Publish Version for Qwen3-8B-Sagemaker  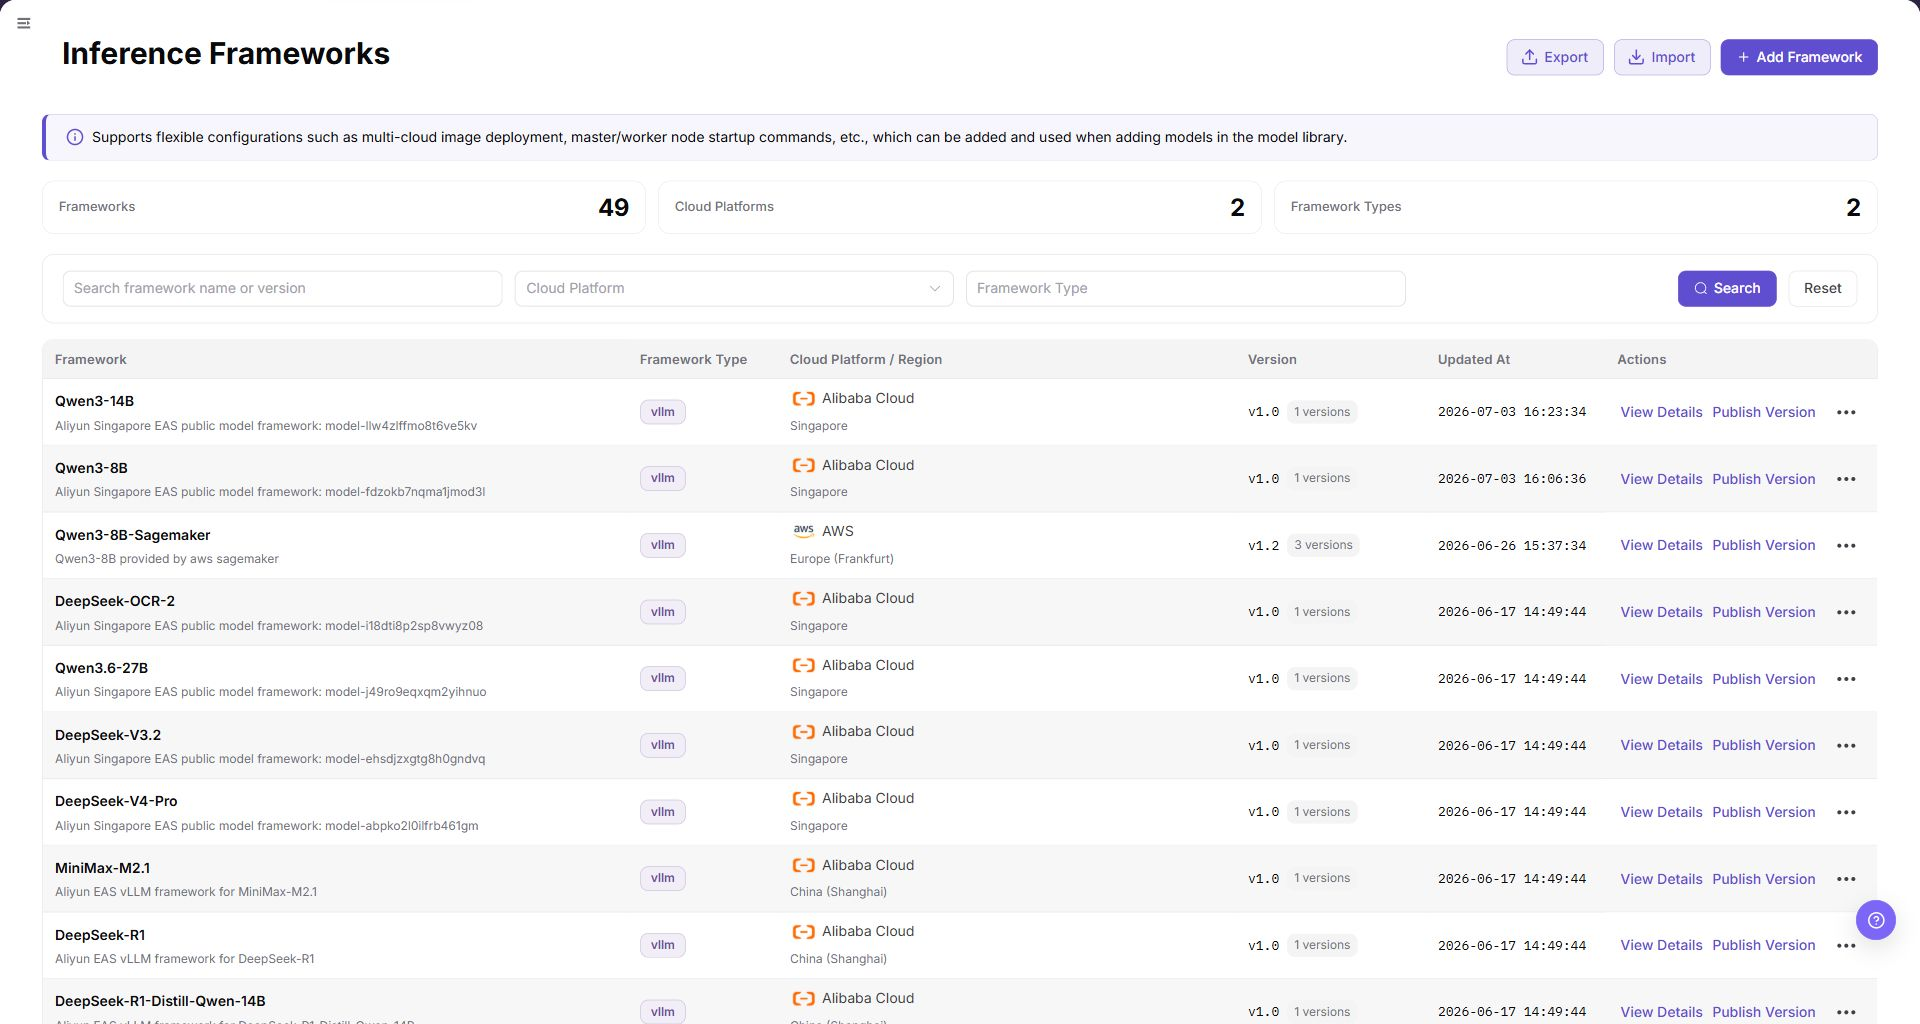tap(1763, 545)
